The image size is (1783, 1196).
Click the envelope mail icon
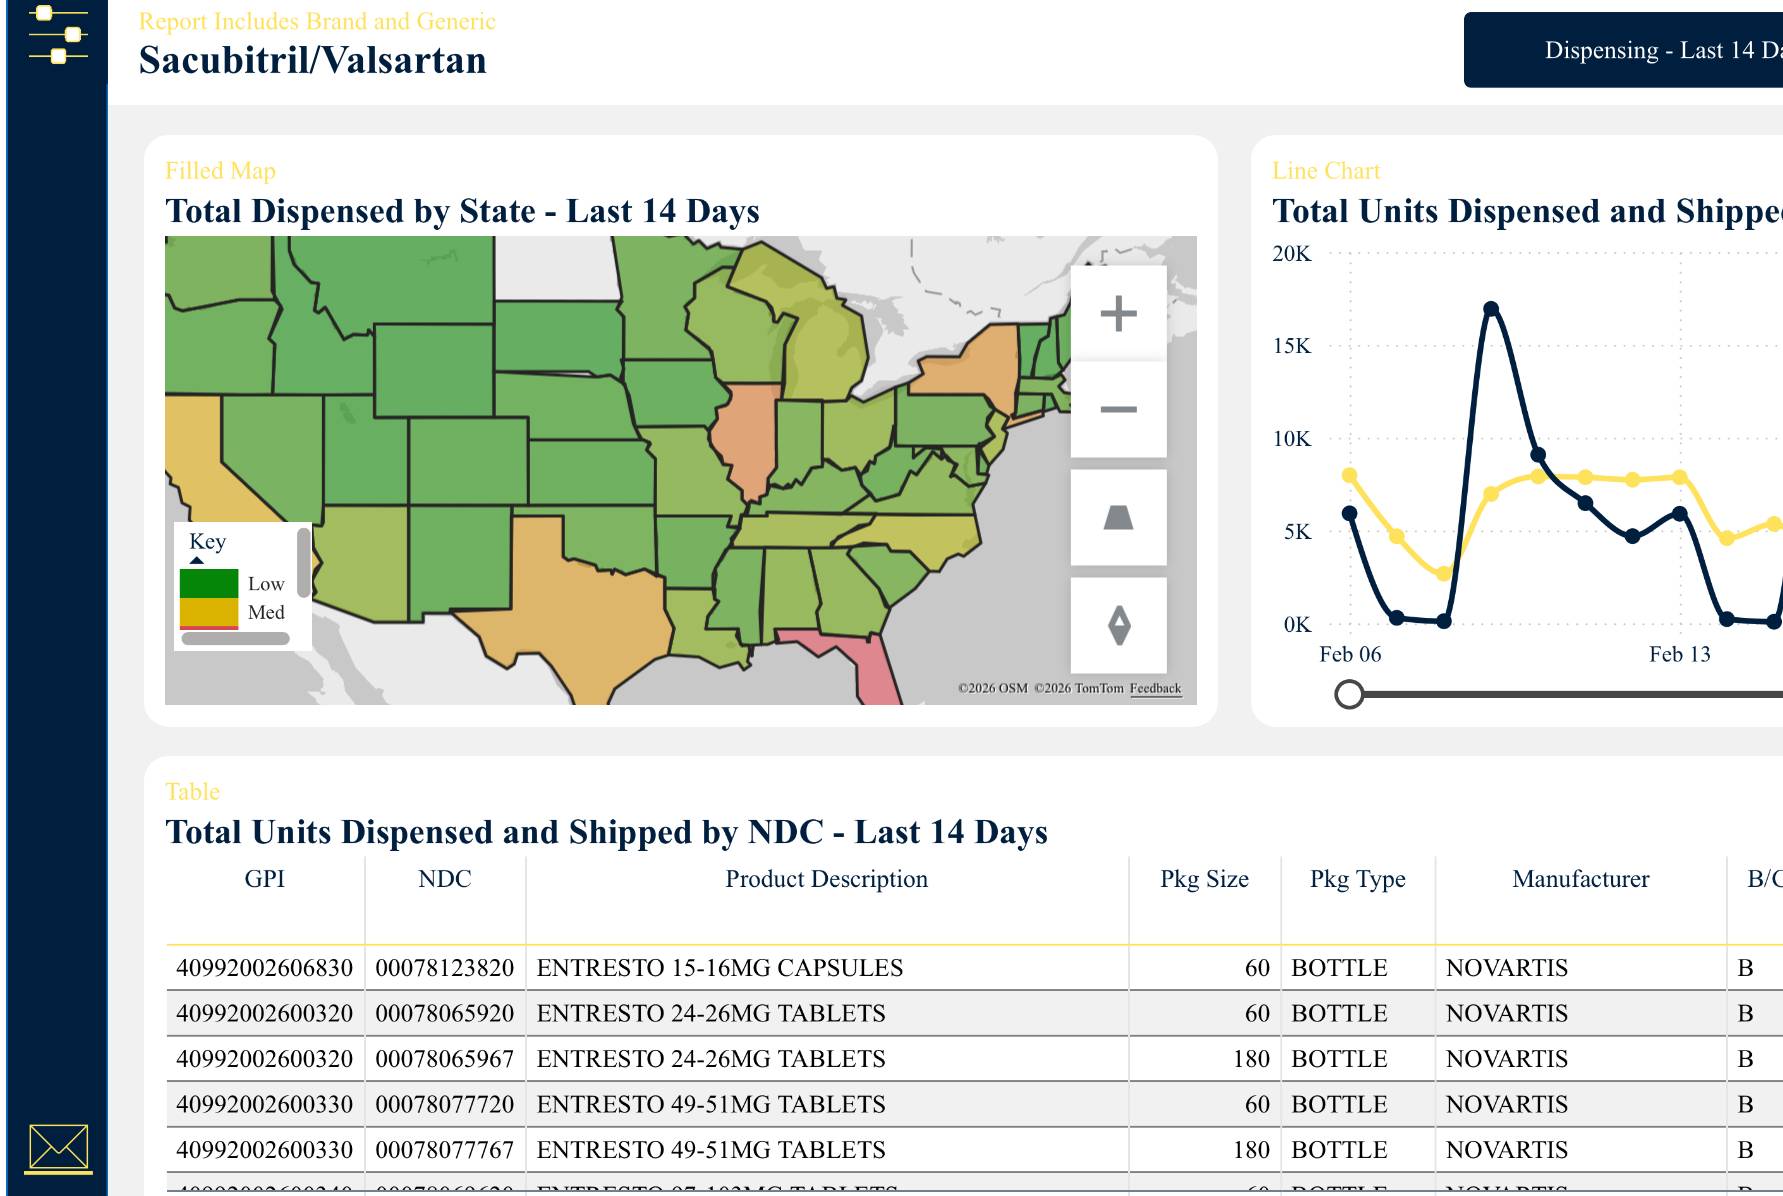point(58,1148)
